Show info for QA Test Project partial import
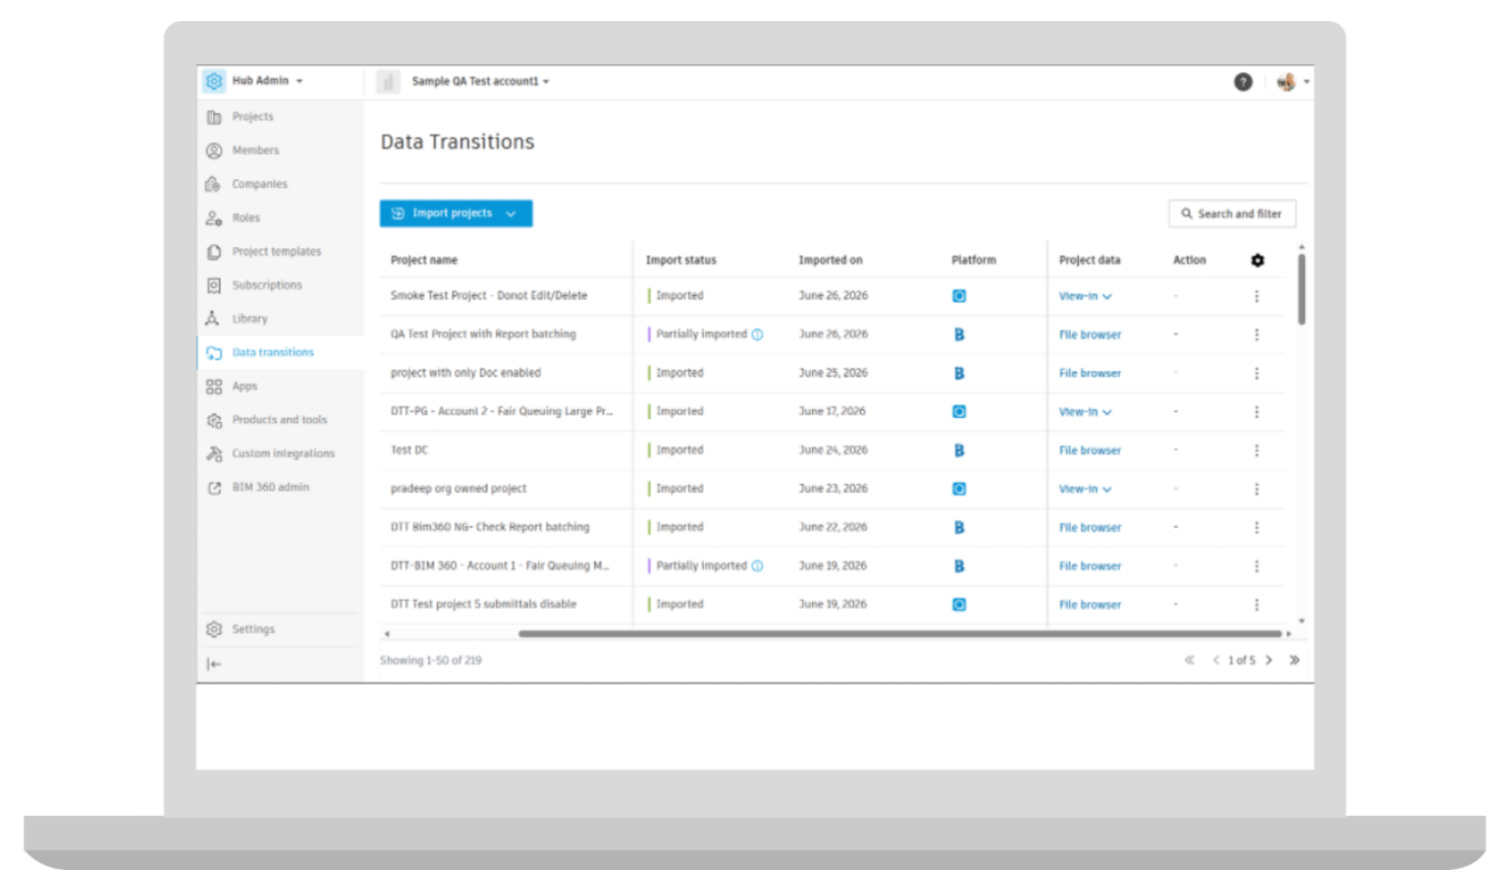Viewport: 1512px width, 892px height. point(757,335)
